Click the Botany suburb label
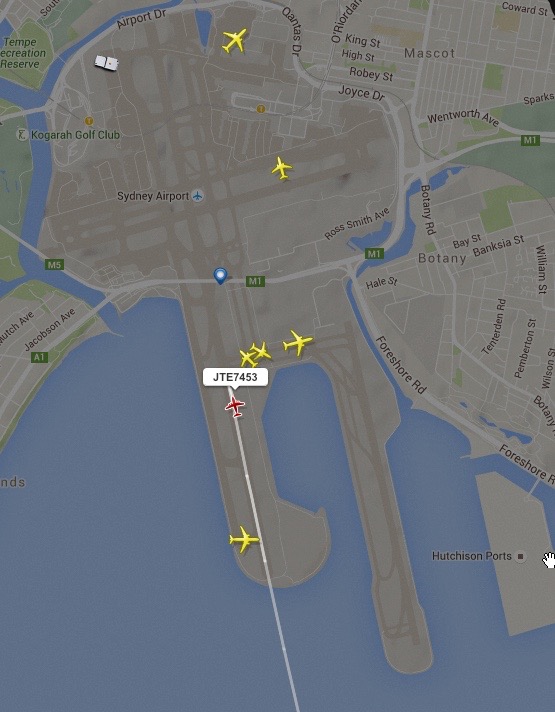555x712 pixels. (x=442, y=258)
